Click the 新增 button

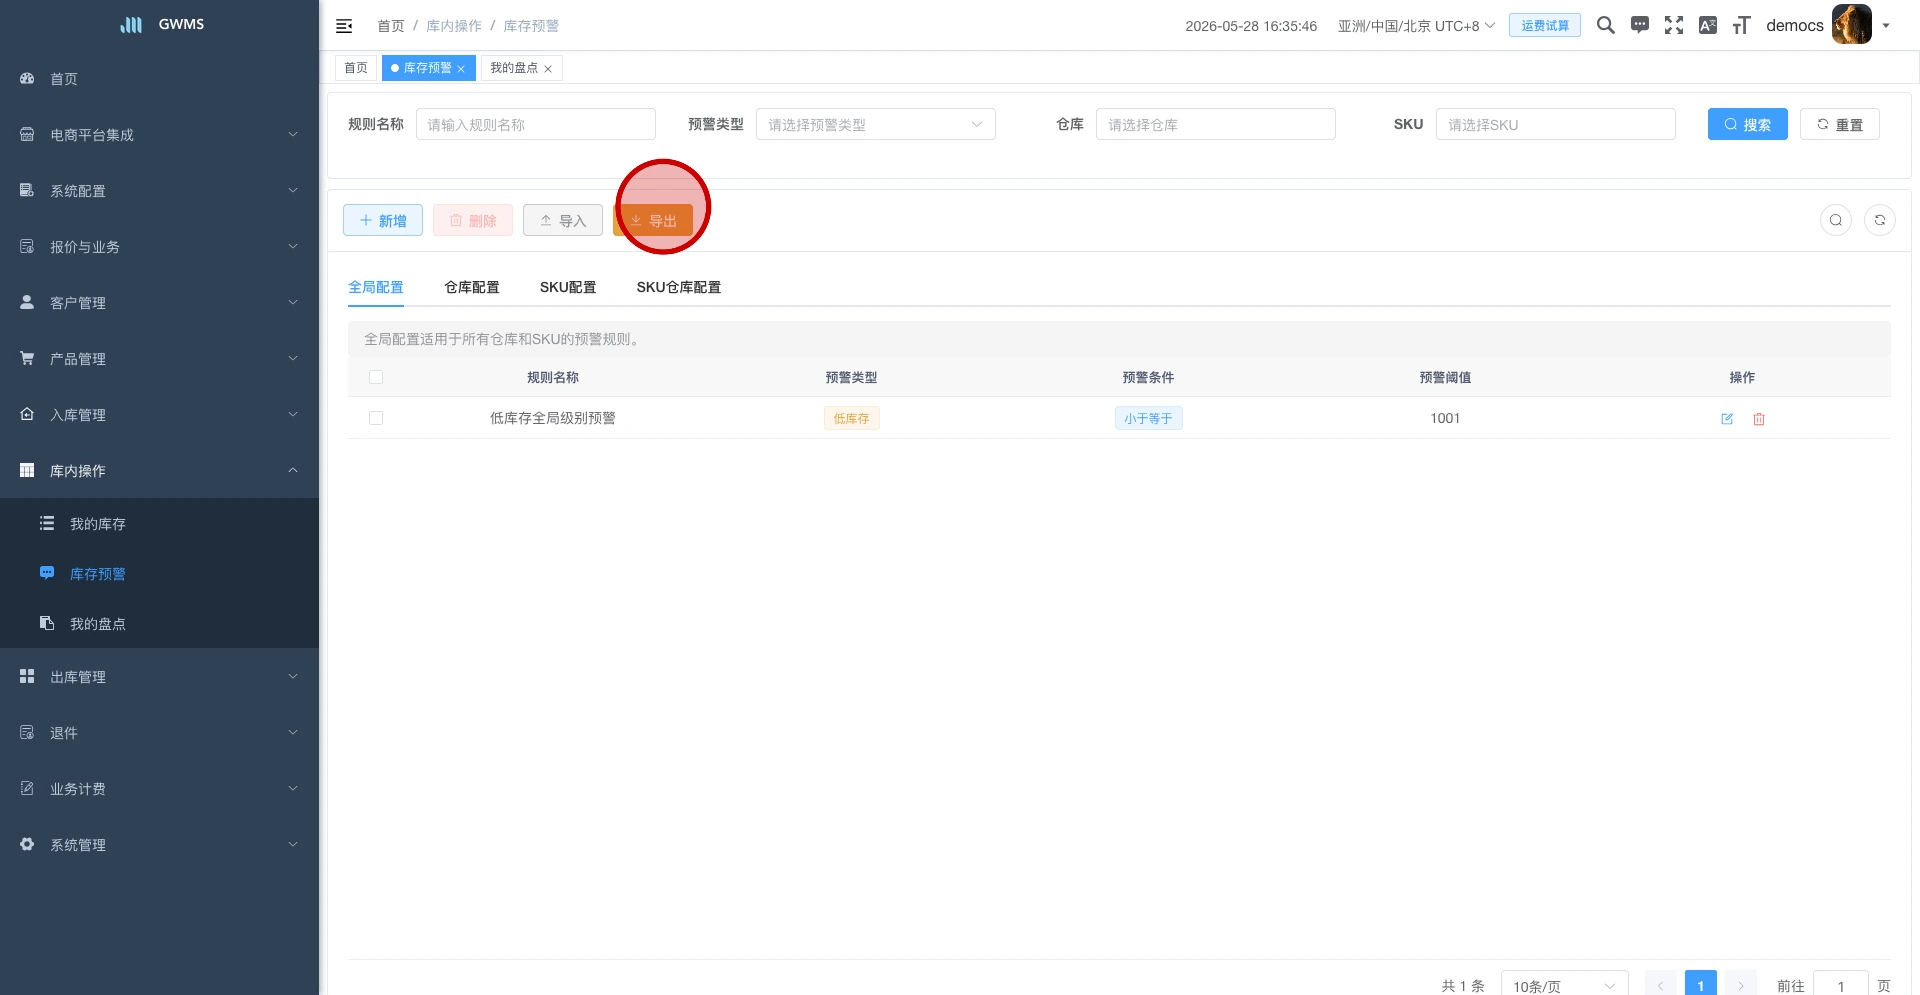pyautogui.click(x=383, y=220)
